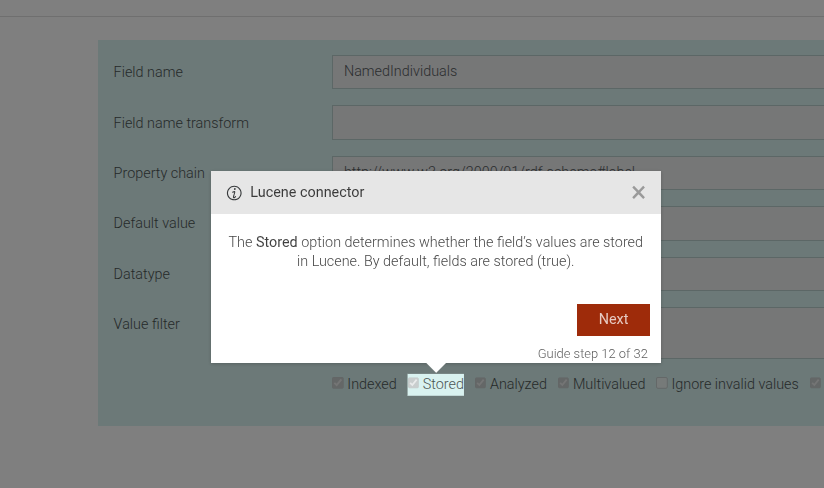The height and width of the screenshot is (488, 824).
Task: Click the bold Stored word in guide text
Action: point(277,242)
